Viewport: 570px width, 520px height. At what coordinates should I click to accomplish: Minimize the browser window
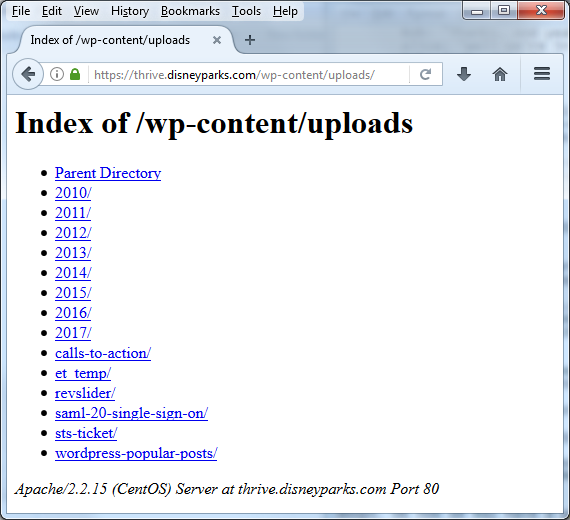pos(477,11)
